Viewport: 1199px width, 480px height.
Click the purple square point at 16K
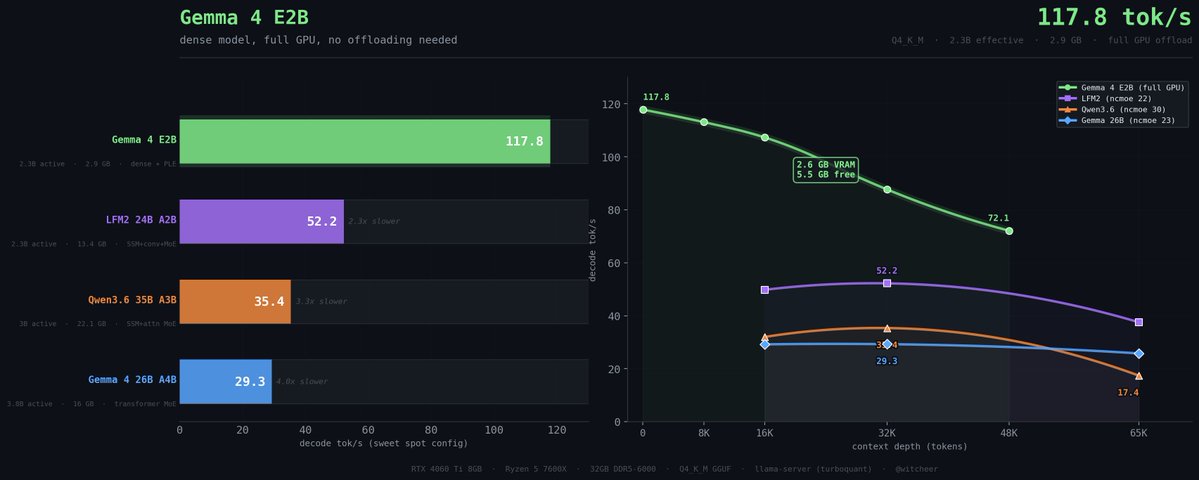pyautogui.click(x=765, y=290)
